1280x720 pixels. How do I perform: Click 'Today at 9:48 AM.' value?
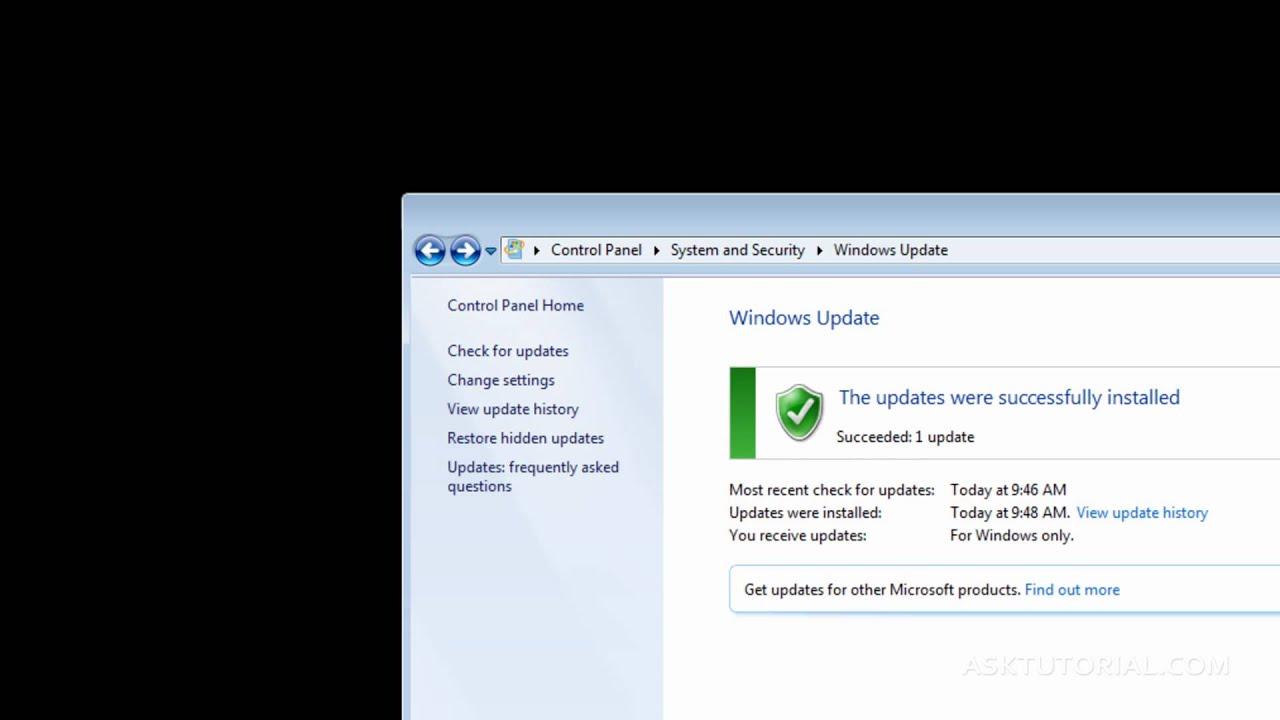tap(1010, 512)
